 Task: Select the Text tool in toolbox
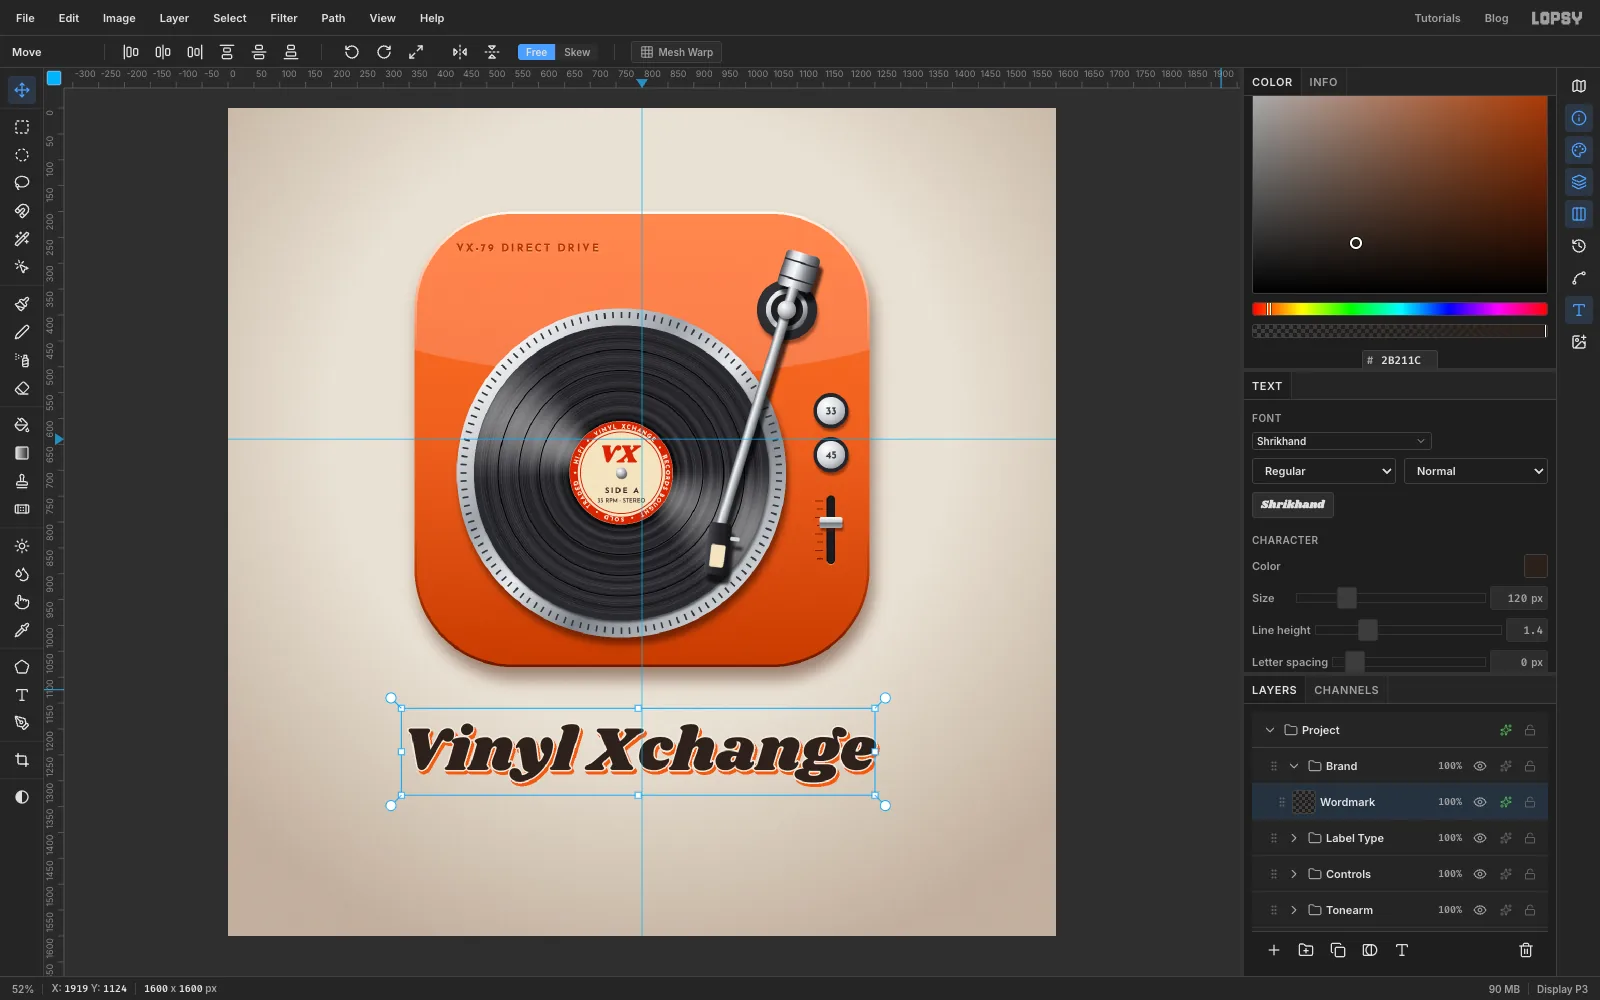(22, 695)
